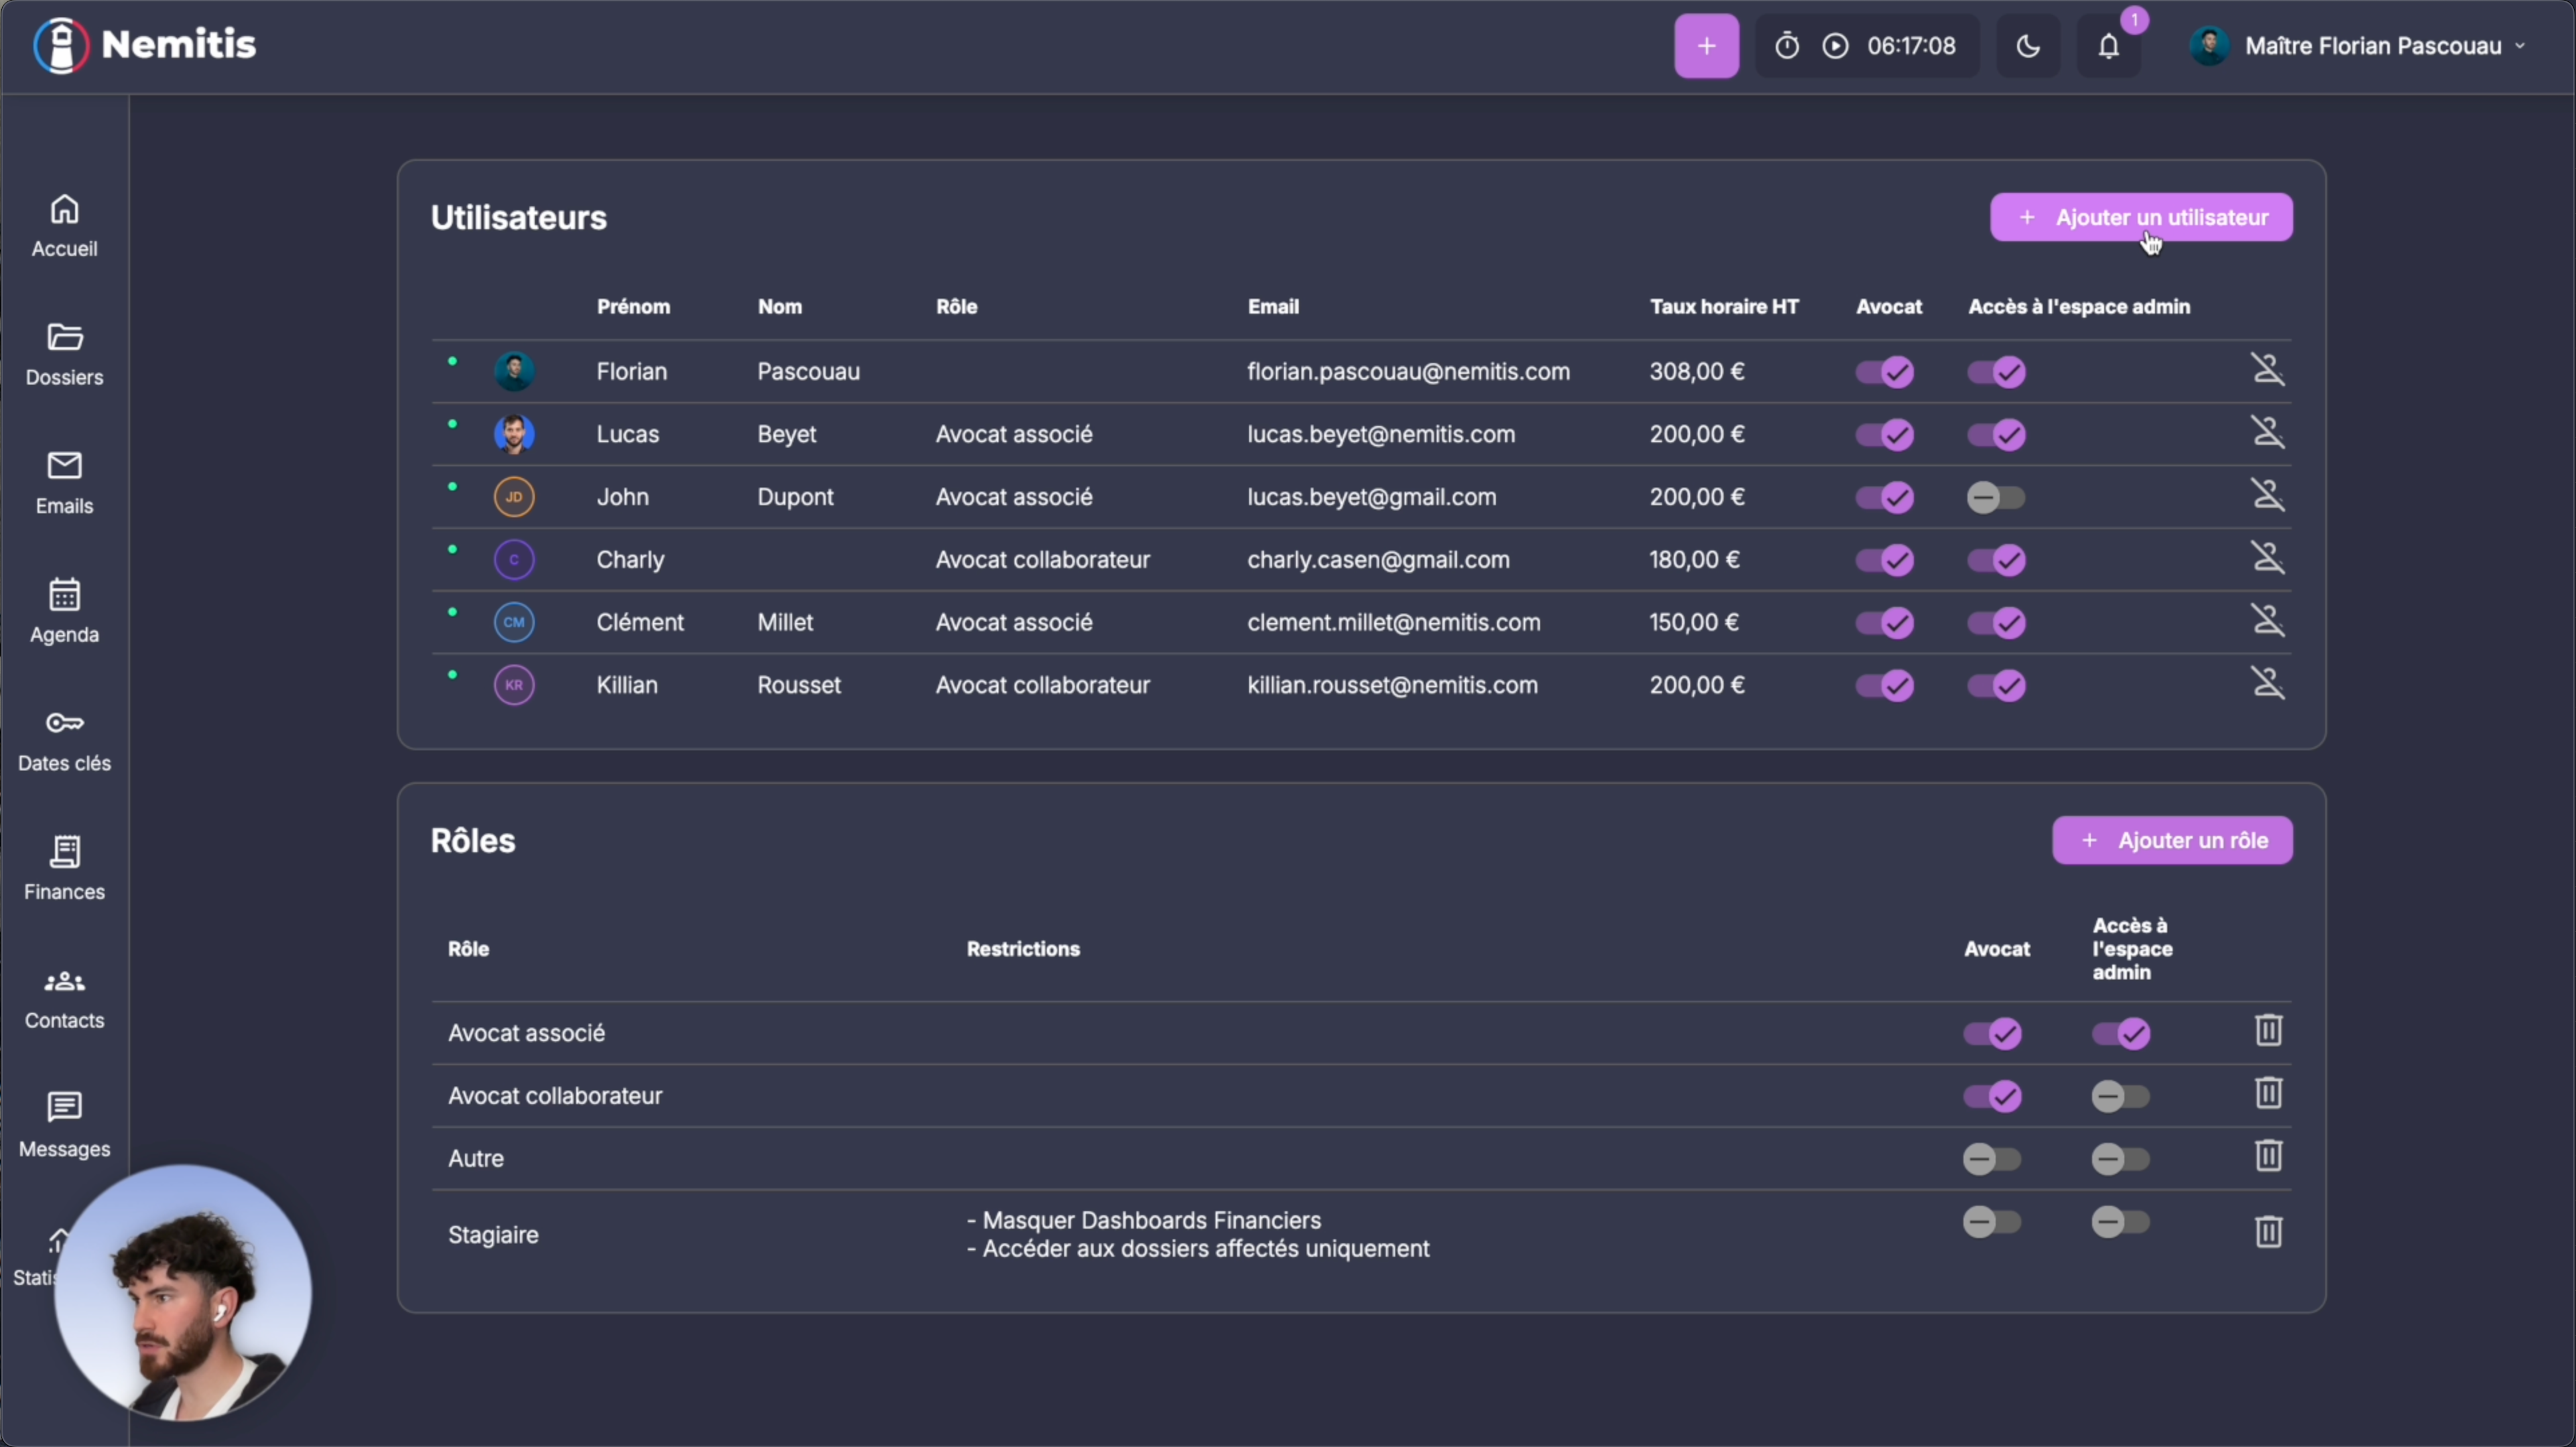2576x1447 pixels.
Task: Toggle admin access for Avocat associé role
Action: coord(2121,1033)
